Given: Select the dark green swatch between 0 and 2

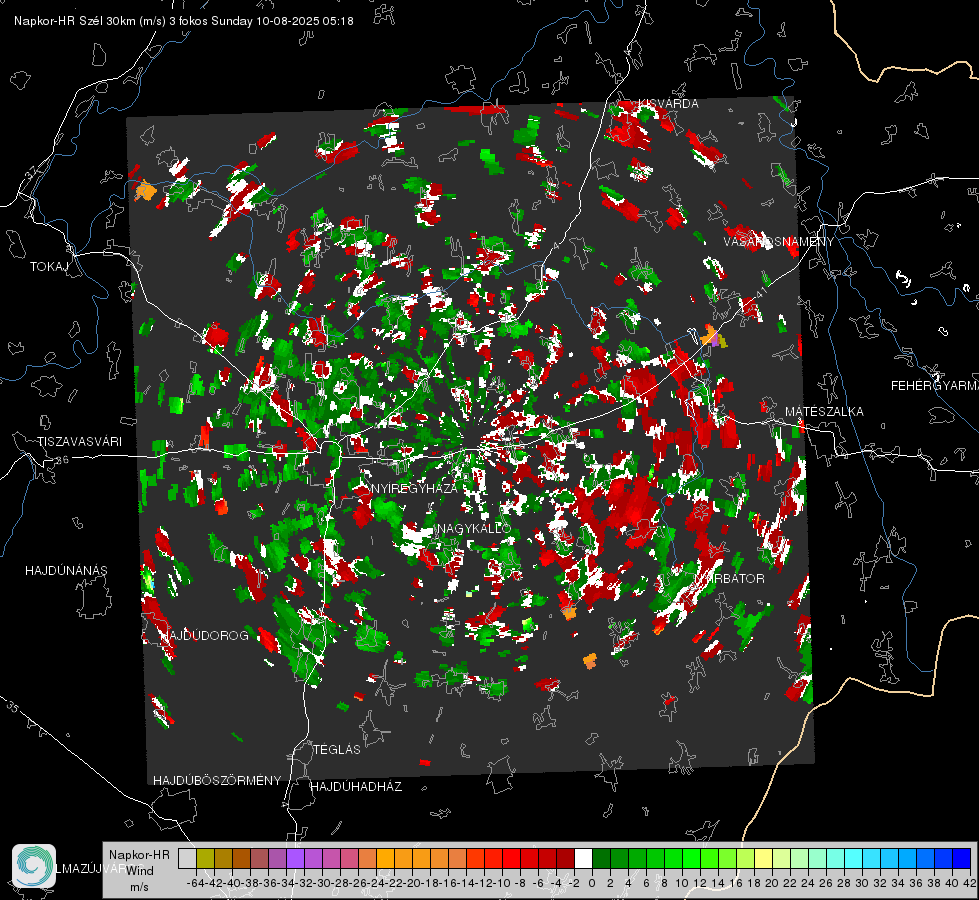Looking at the screenshot, I should tap(601, 858).
